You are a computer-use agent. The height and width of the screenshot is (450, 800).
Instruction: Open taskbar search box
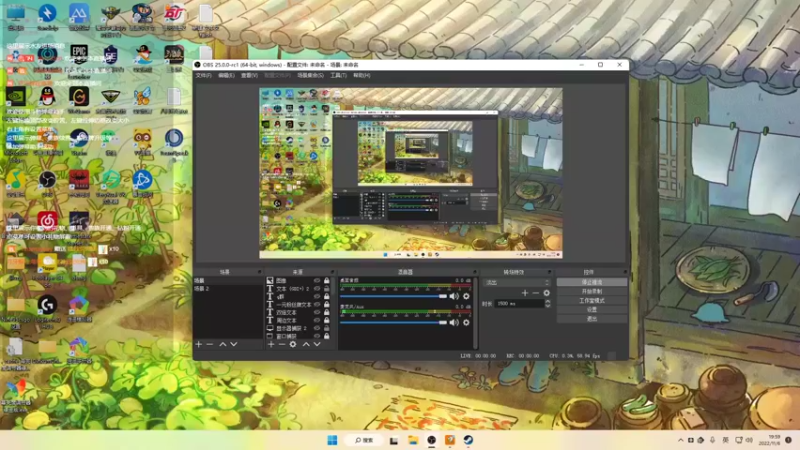[364, 440]
